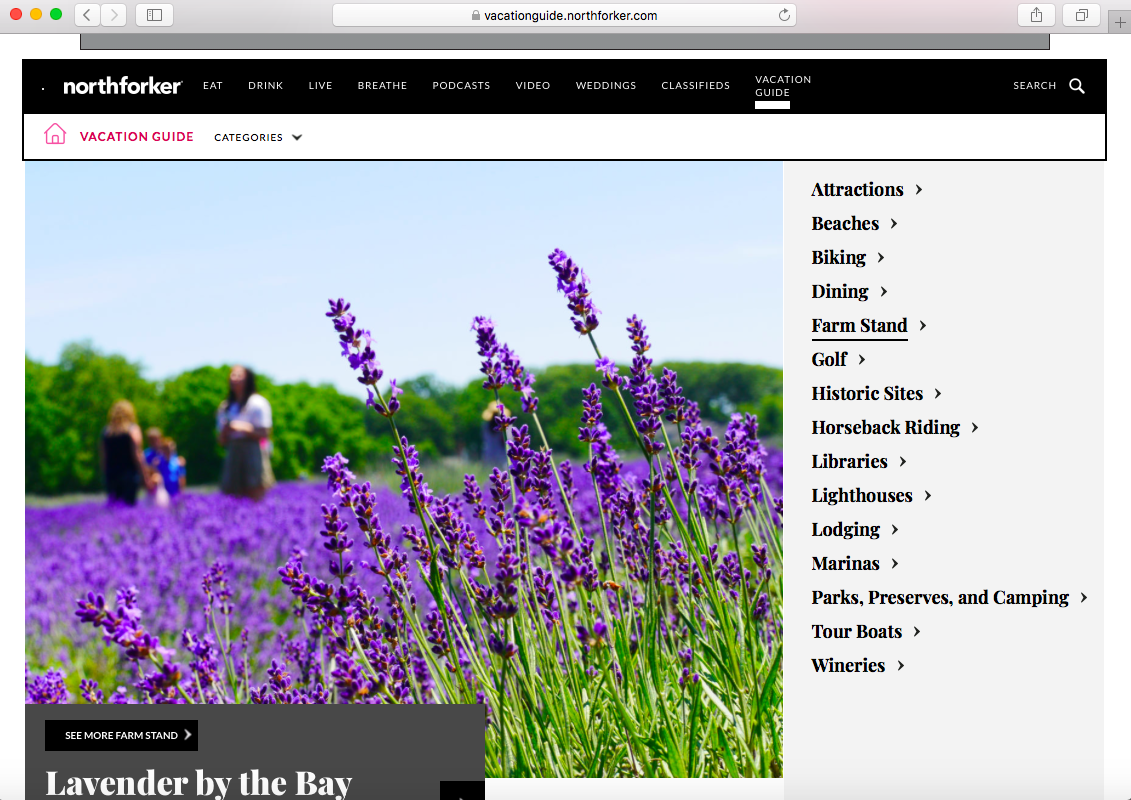Open the LIVE nav menu
Viewport: 1131px width, 800px height.
coord(320,85)
